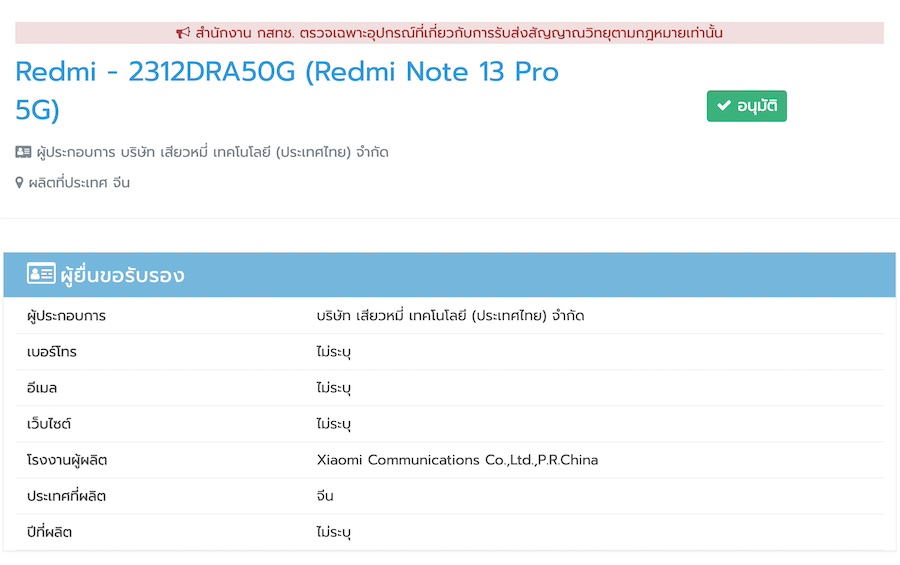Click the ผลิตที่ประเทศ จีน text below title
Screen dimensions: 900x565
pyautogui.click(x=79, y=183)
